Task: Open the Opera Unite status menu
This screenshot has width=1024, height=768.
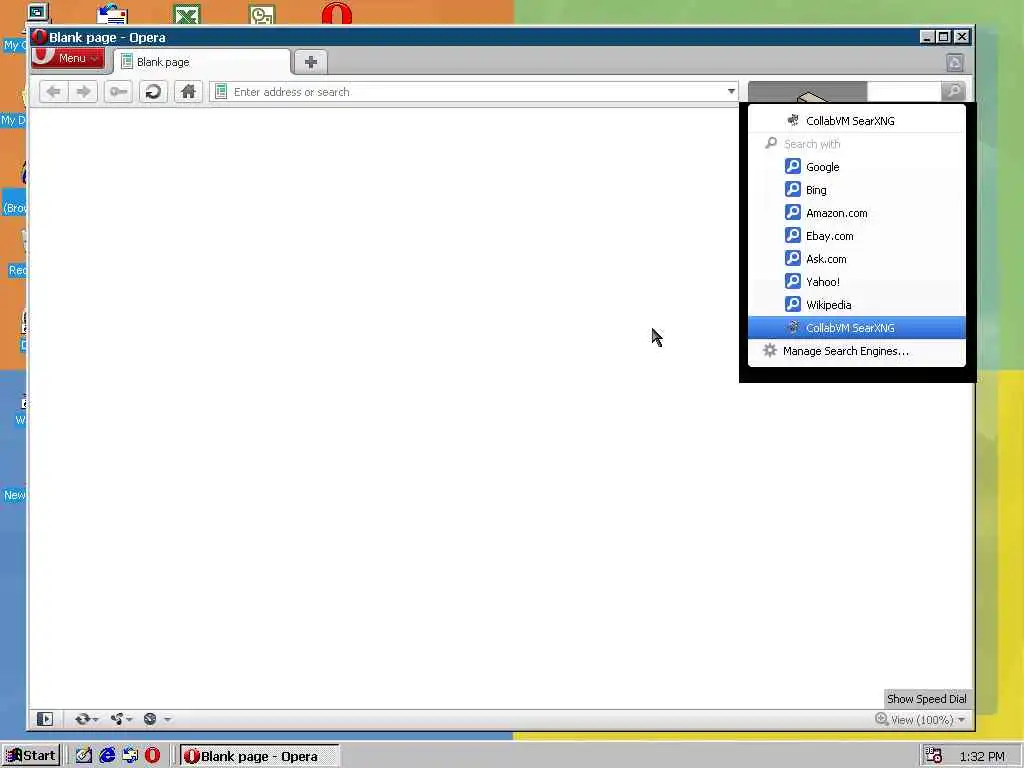Action: [x=121, y=719]
